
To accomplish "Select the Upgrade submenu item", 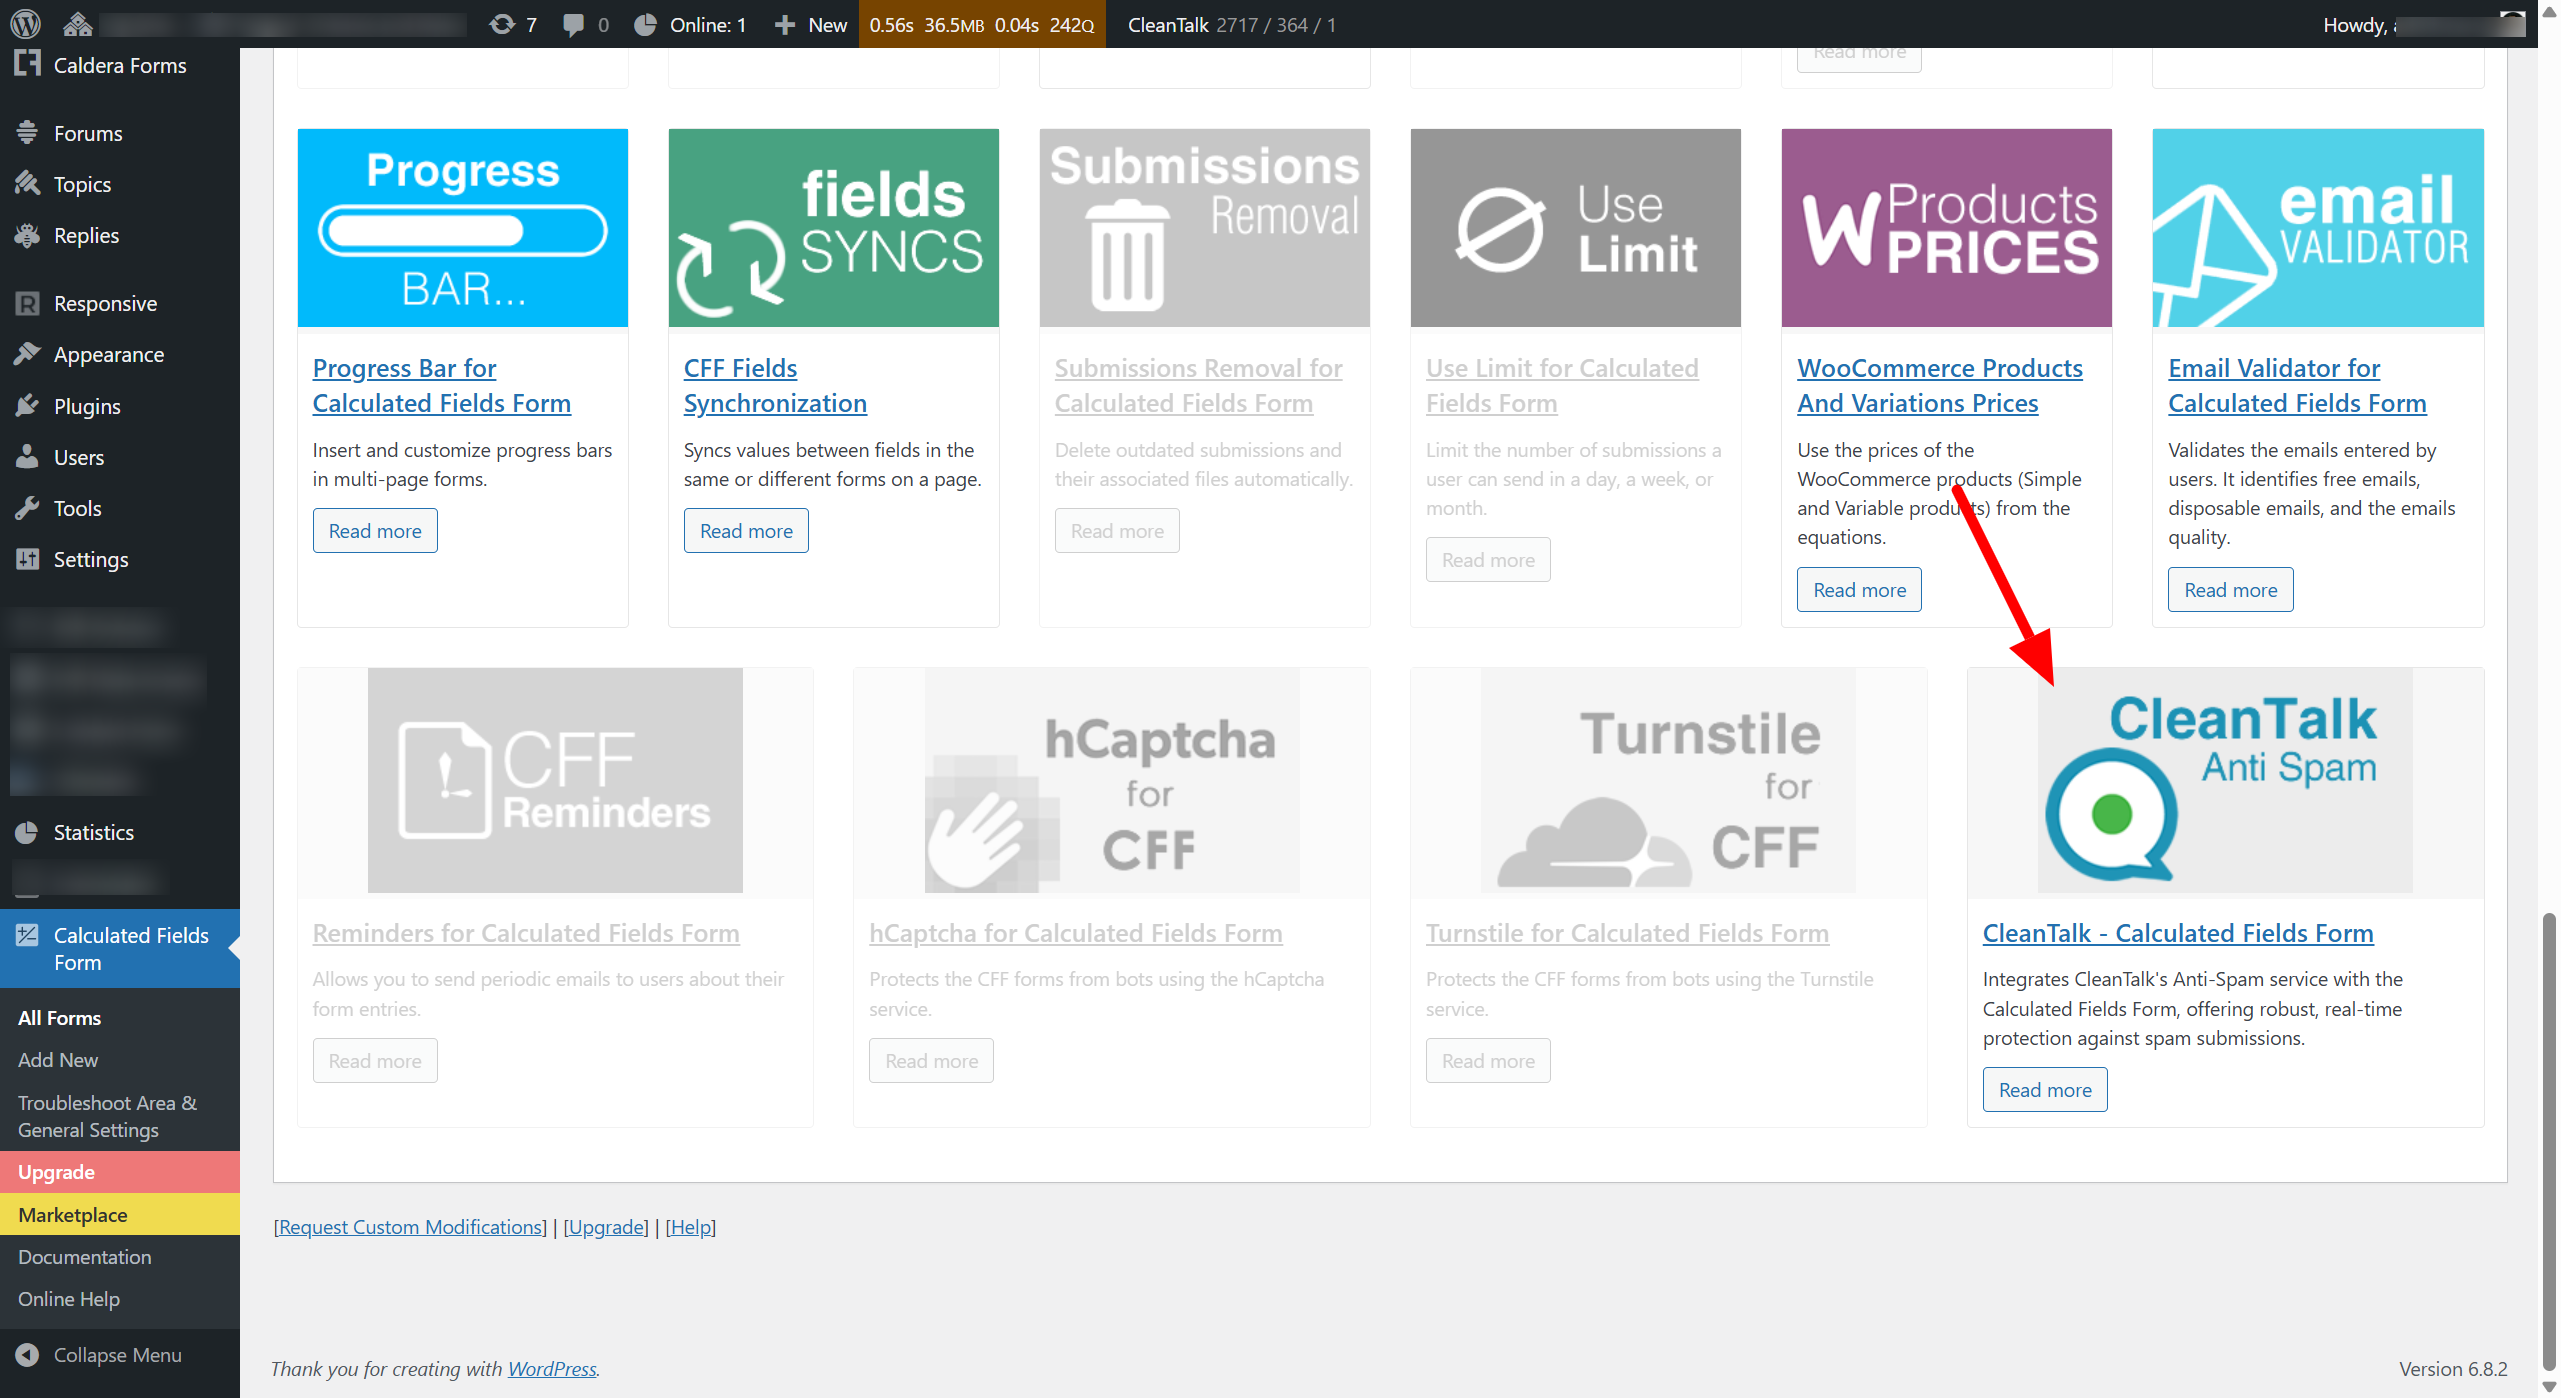I will (57, 1172).
